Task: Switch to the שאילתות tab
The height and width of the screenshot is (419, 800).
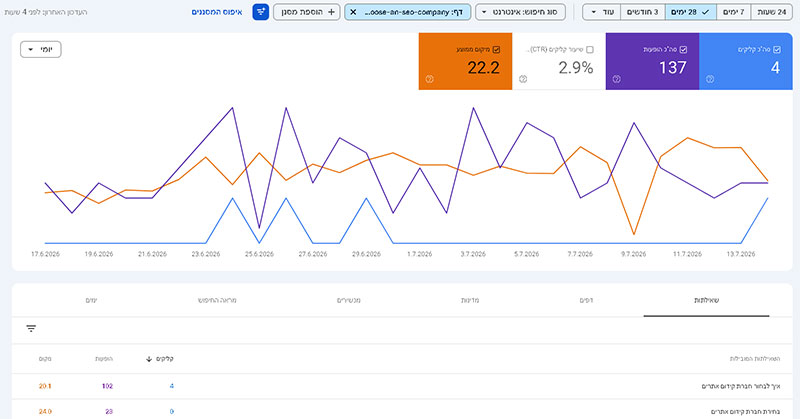Action: [706, 301]
